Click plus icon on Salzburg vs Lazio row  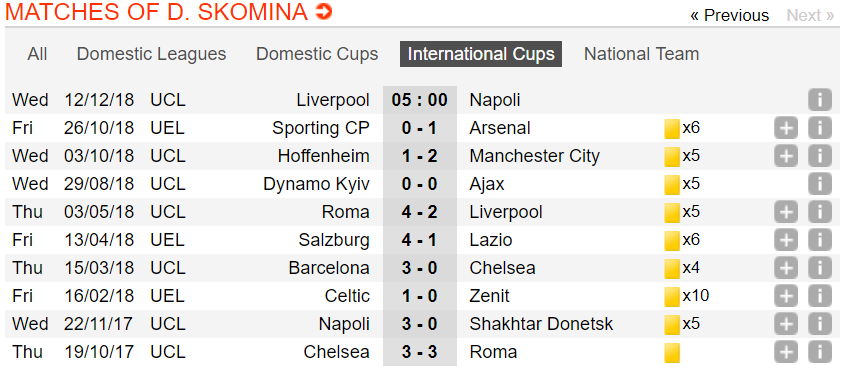(x=785, y=240)
